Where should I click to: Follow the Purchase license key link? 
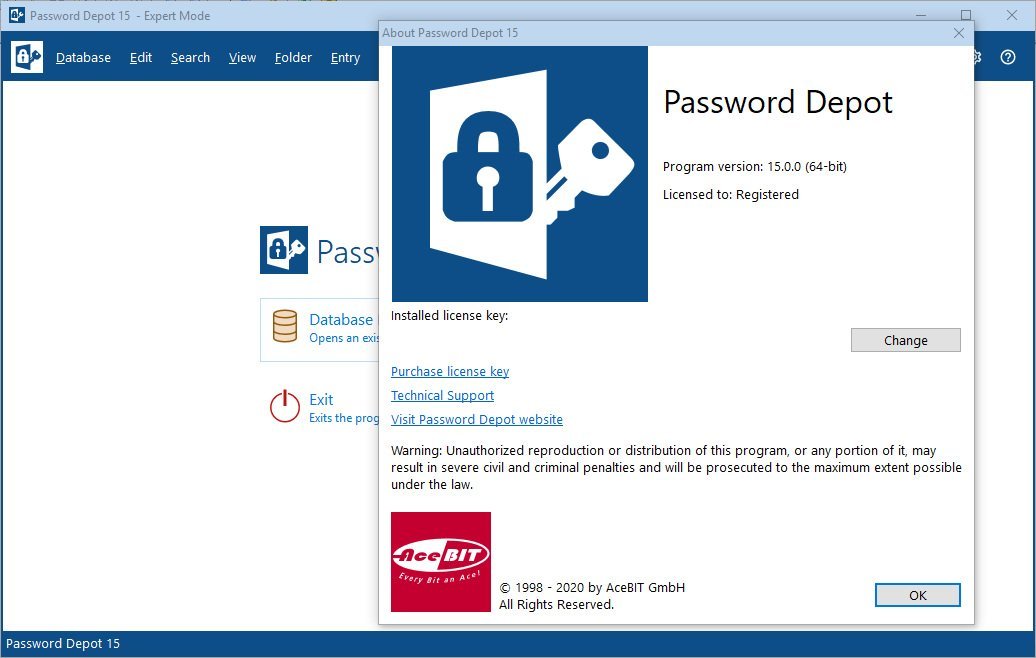[450, 371]
